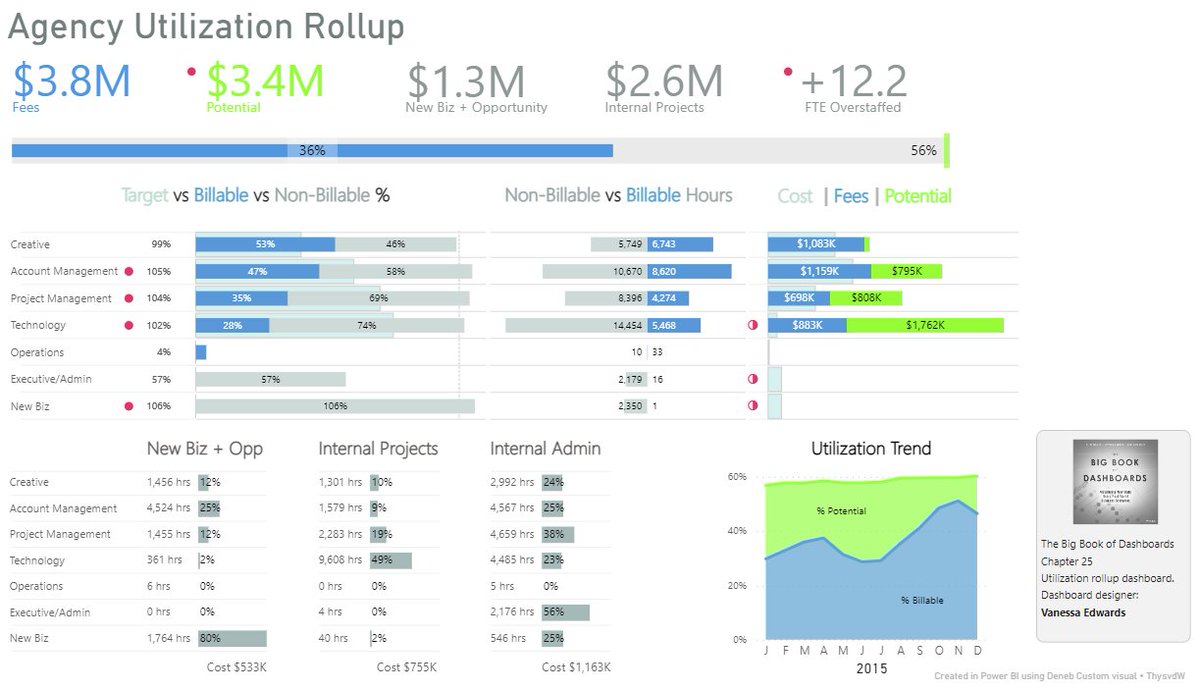Click the grey 106% New Biz bar

(335, 406)
